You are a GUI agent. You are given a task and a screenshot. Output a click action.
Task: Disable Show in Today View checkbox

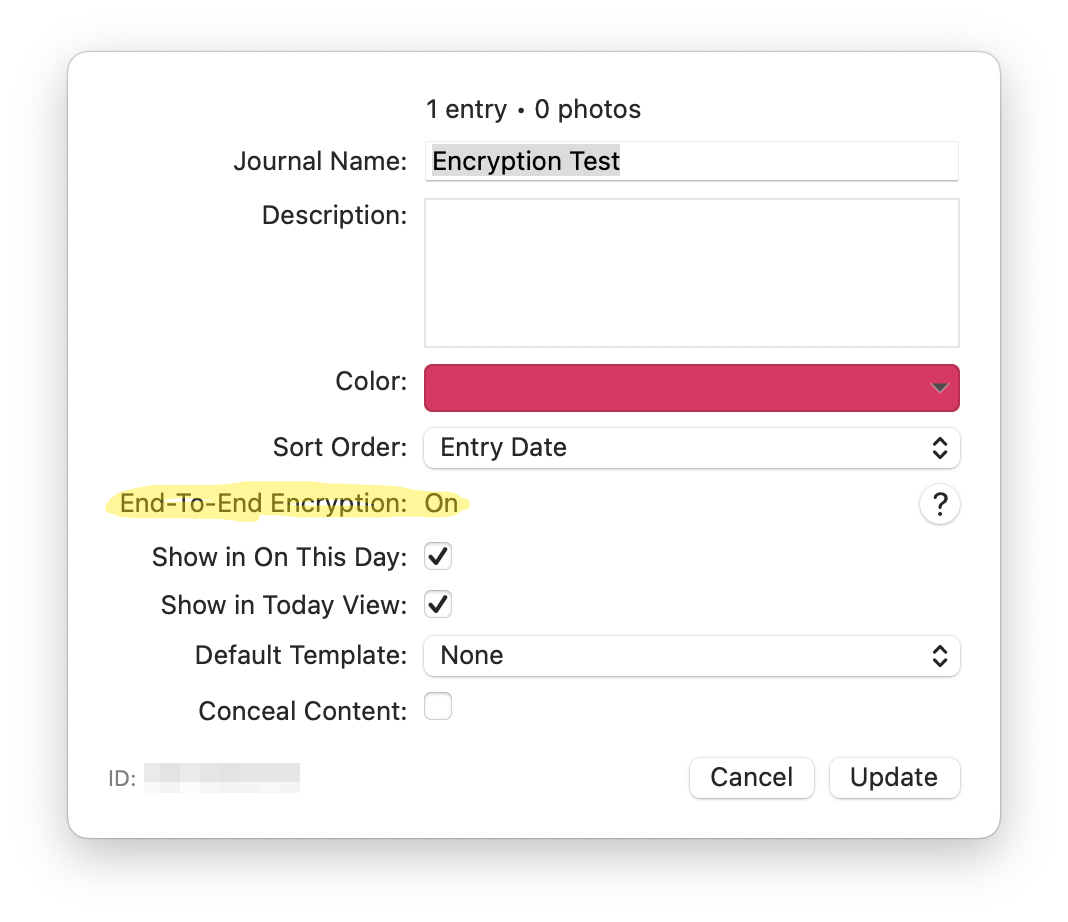pyautogui.click(x=438, y=604)
